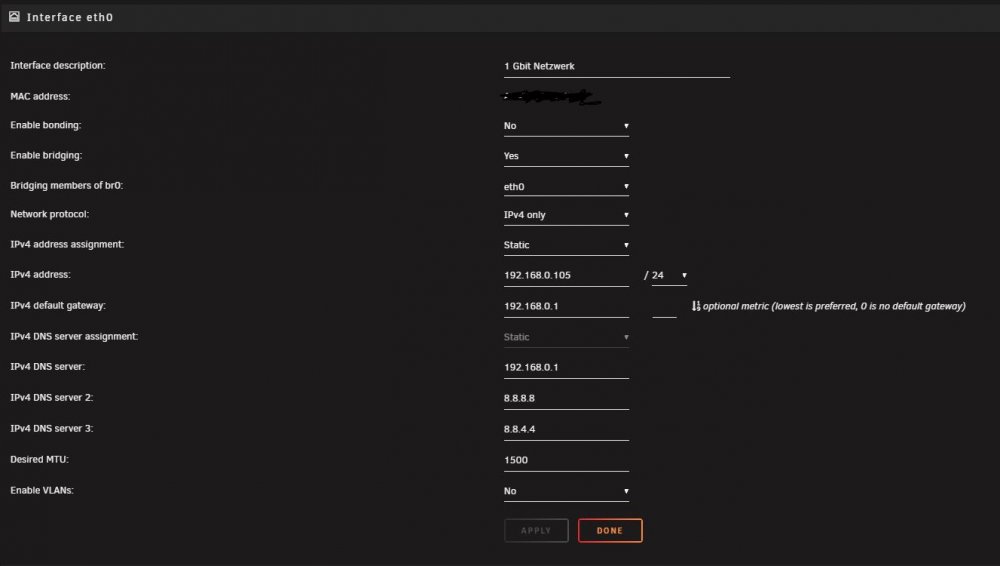Click the 'Enable VLANs:' label

click(41, 490)
